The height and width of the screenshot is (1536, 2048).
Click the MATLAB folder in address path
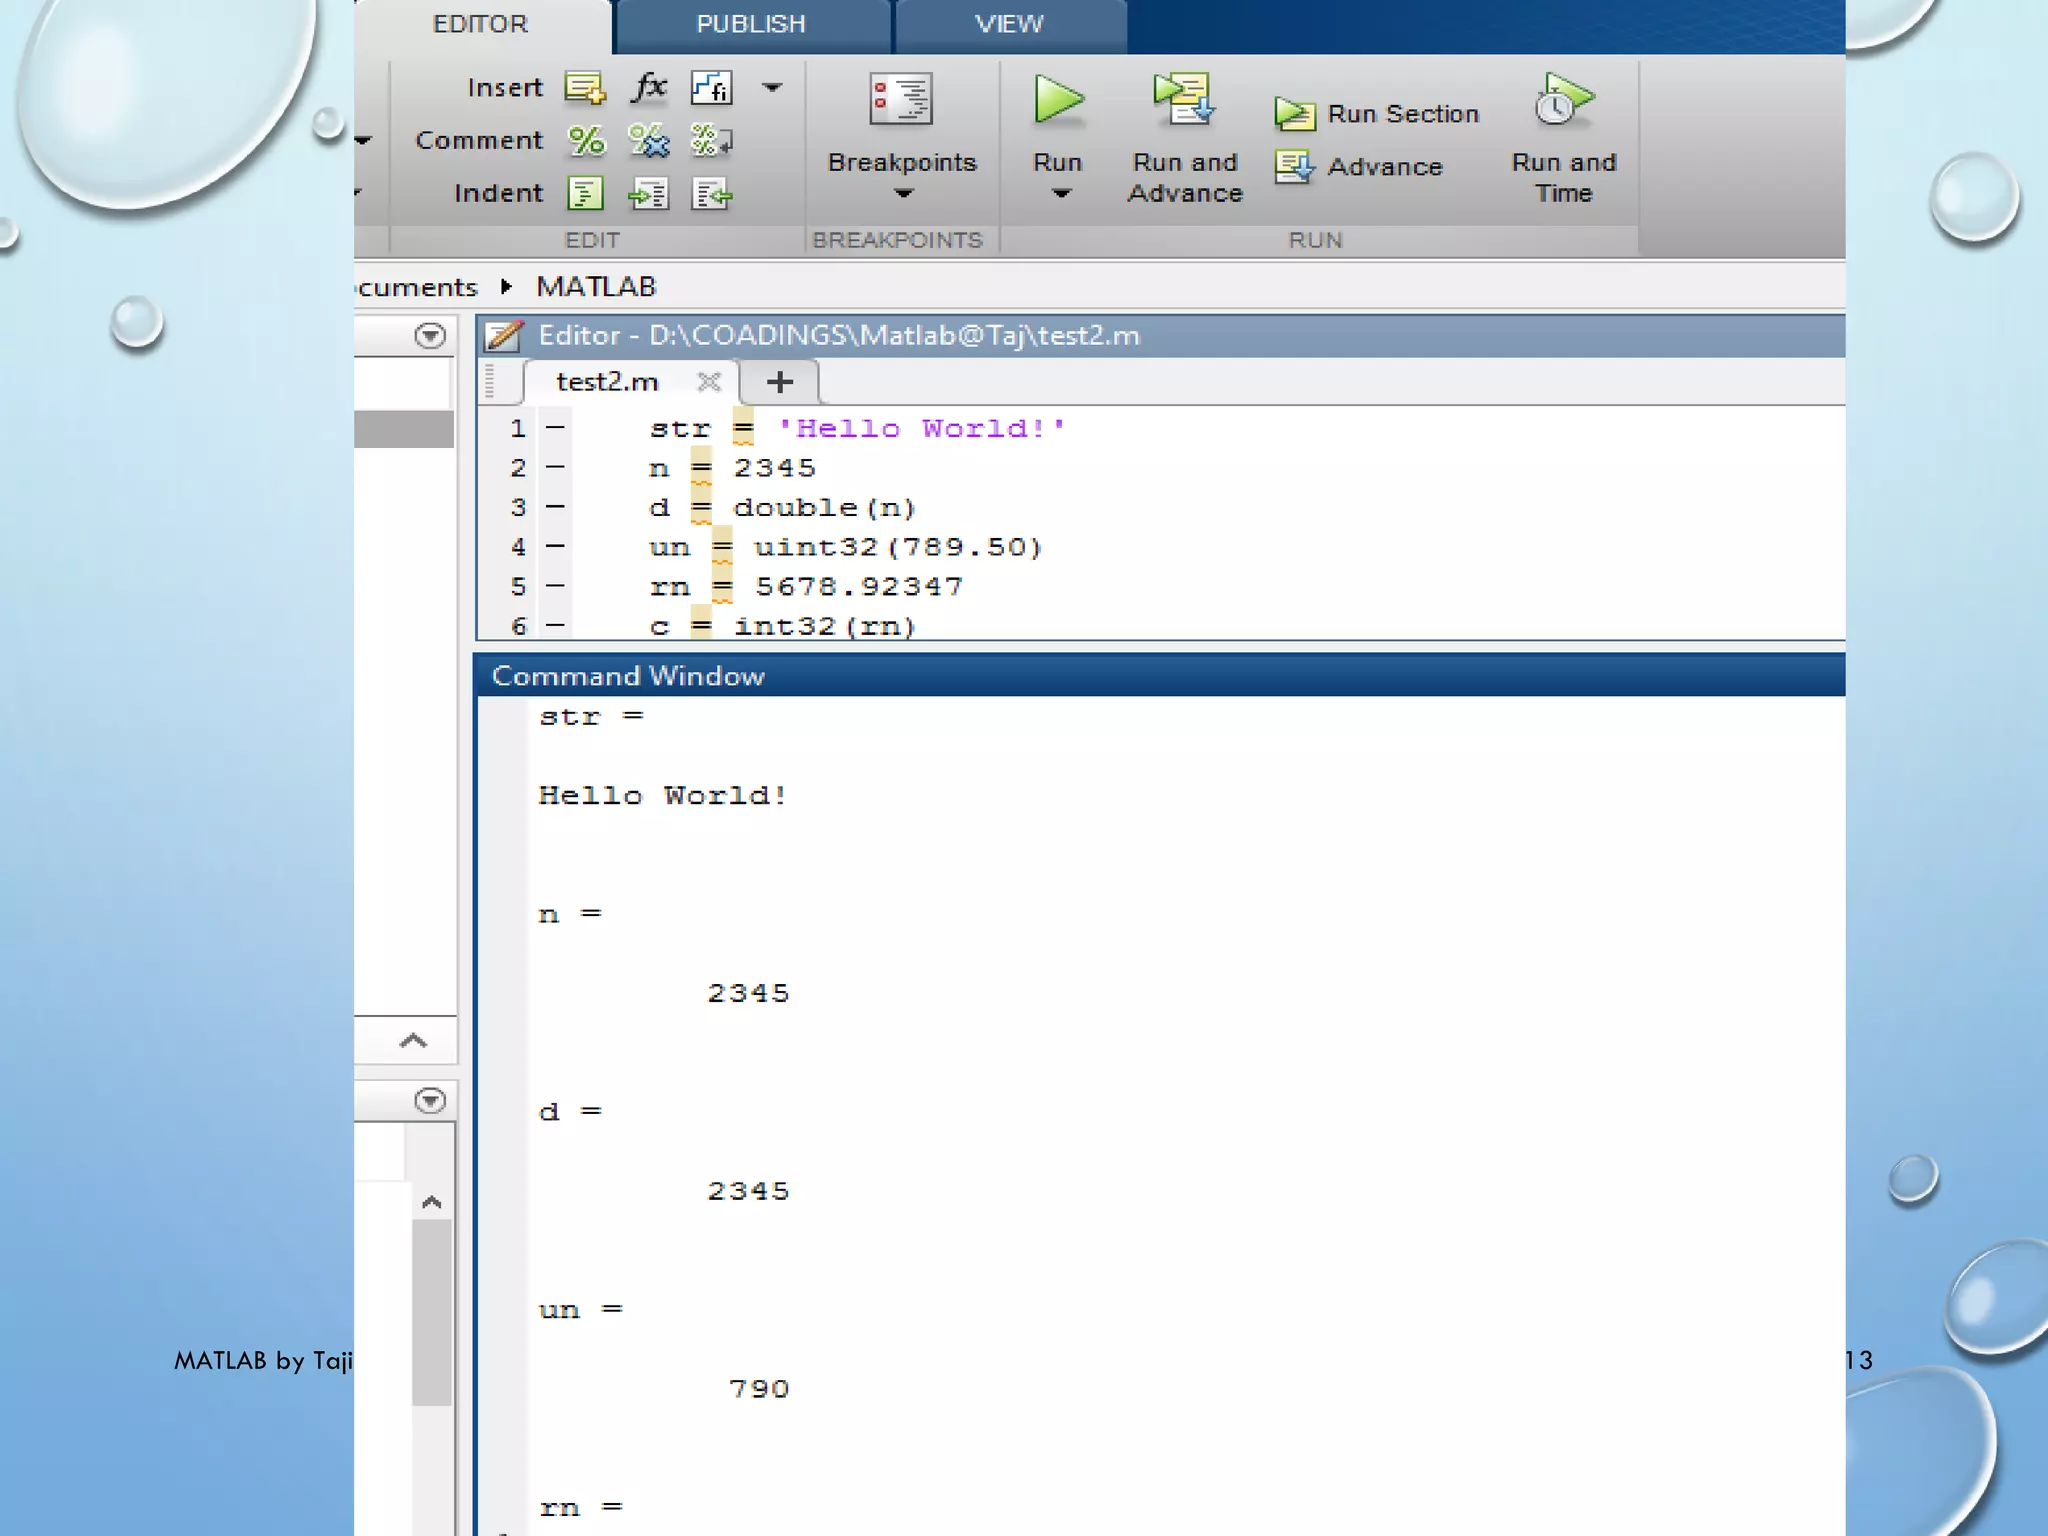[596, 287]
